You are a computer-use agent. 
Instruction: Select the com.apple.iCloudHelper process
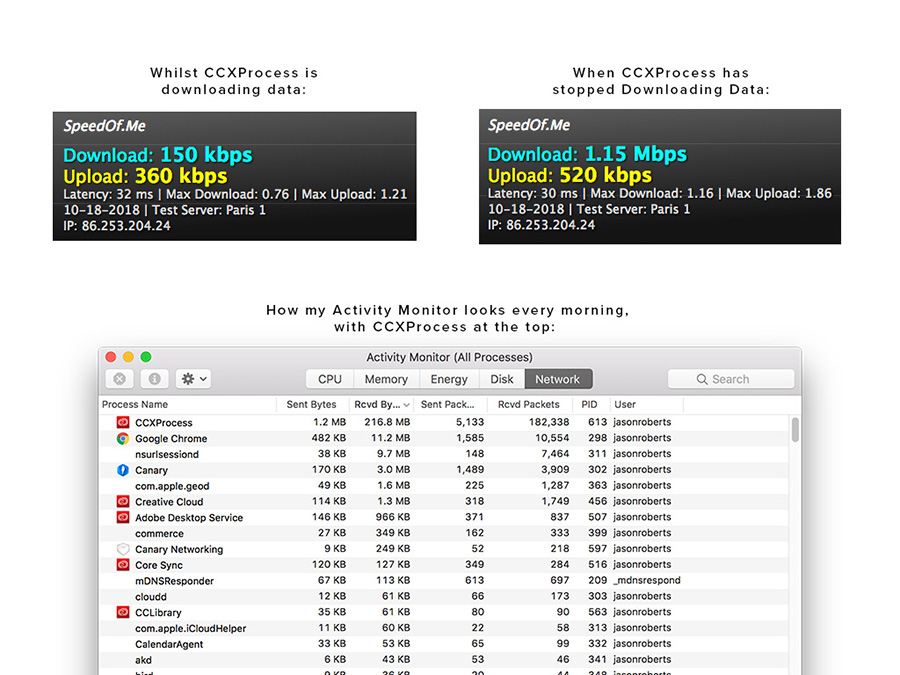191,629
